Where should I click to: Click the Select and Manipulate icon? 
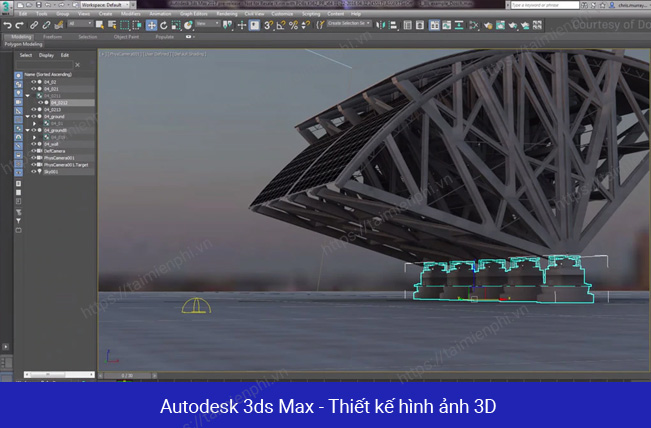[242, 25]
